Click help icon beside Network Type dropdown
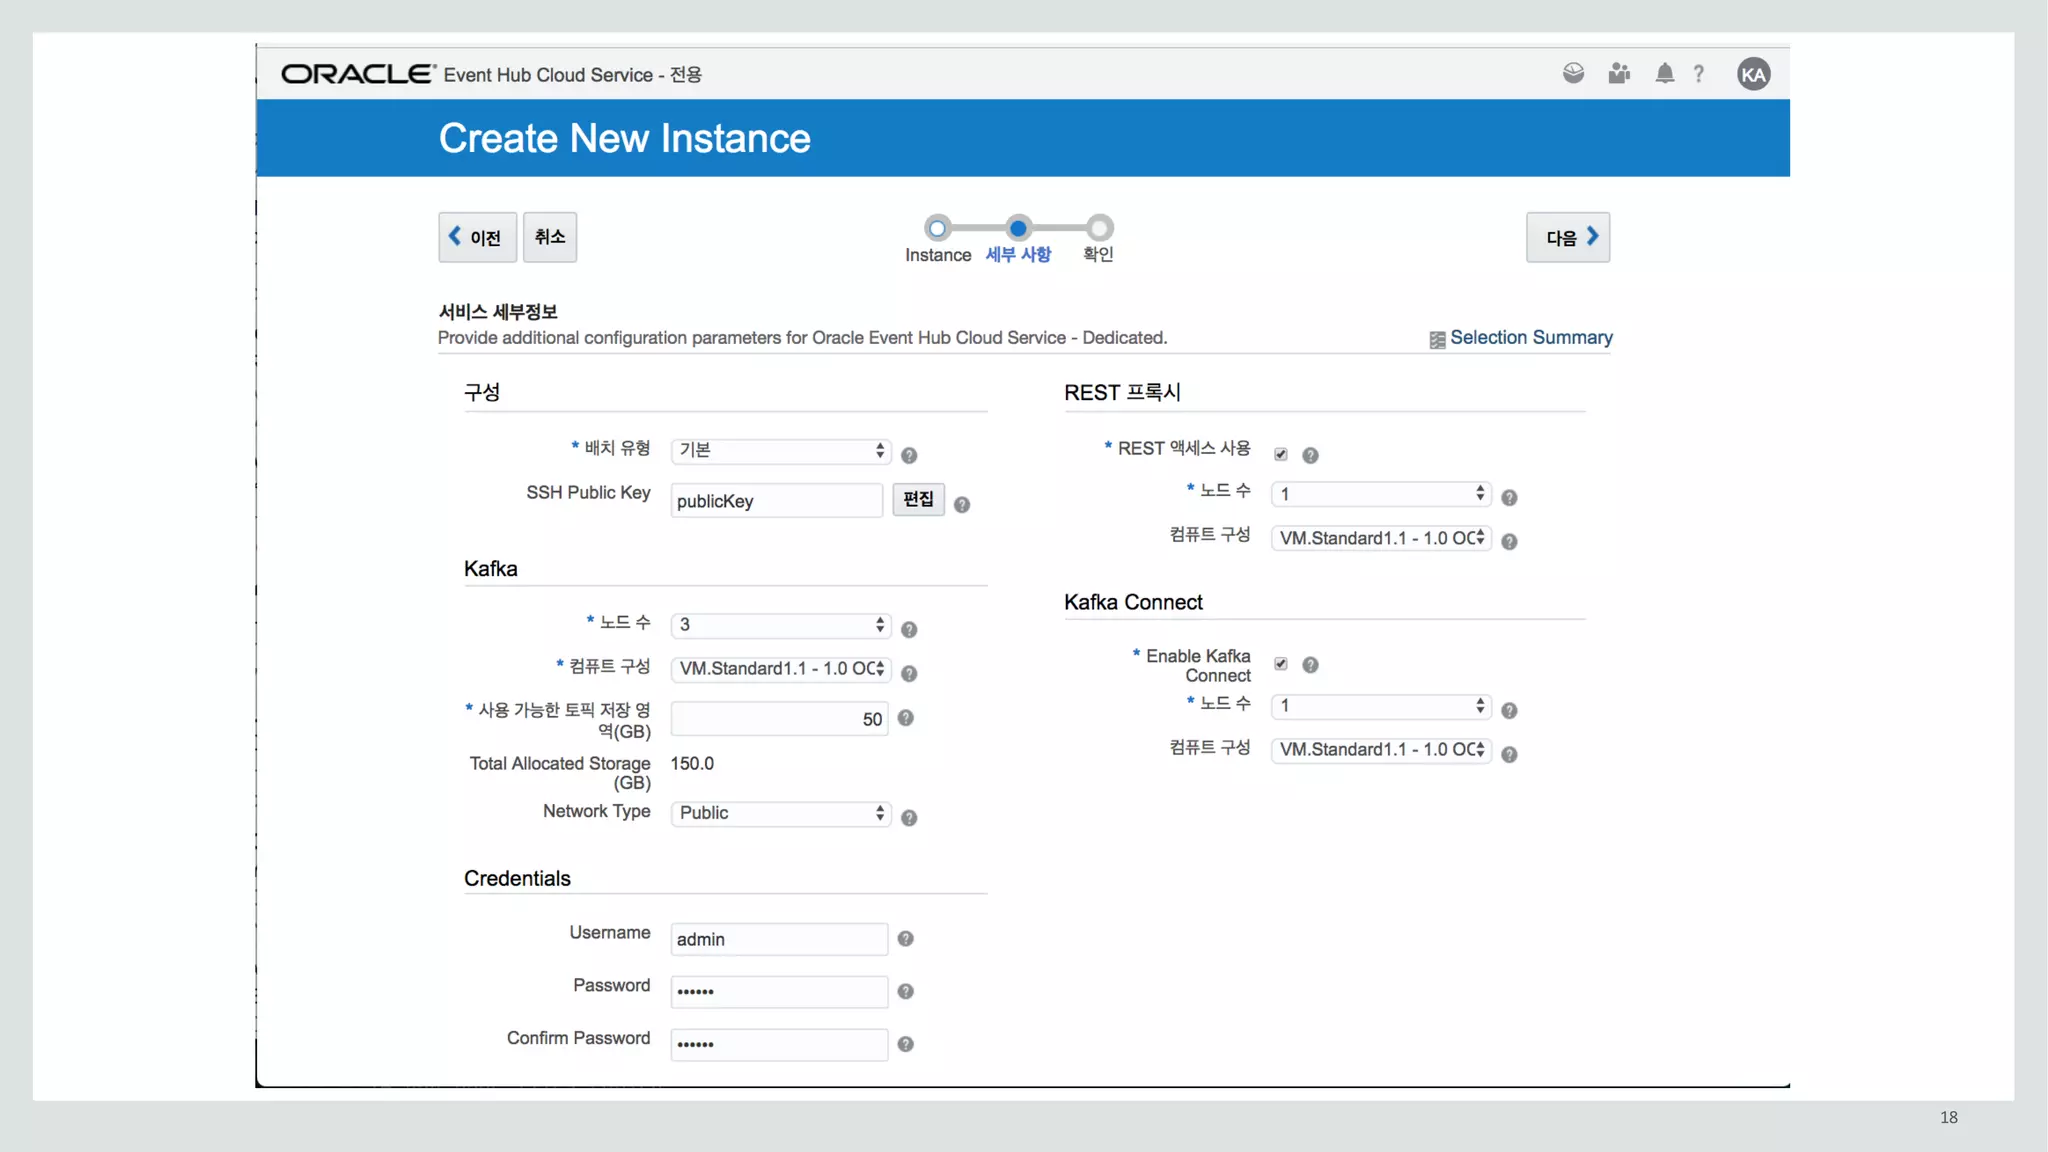Viewport: 2048px width, 1152px height. [x=908, y=818]
